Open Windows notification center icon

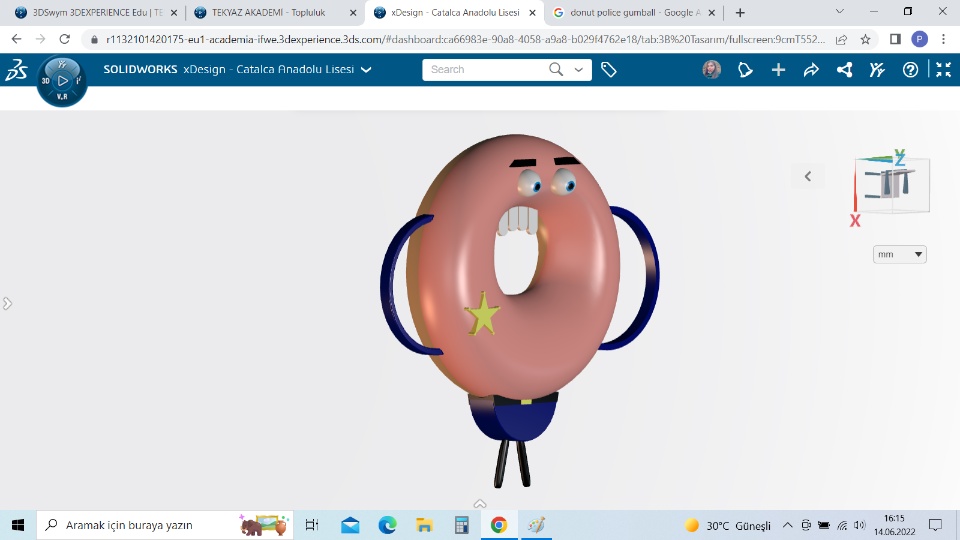[936, 525]
